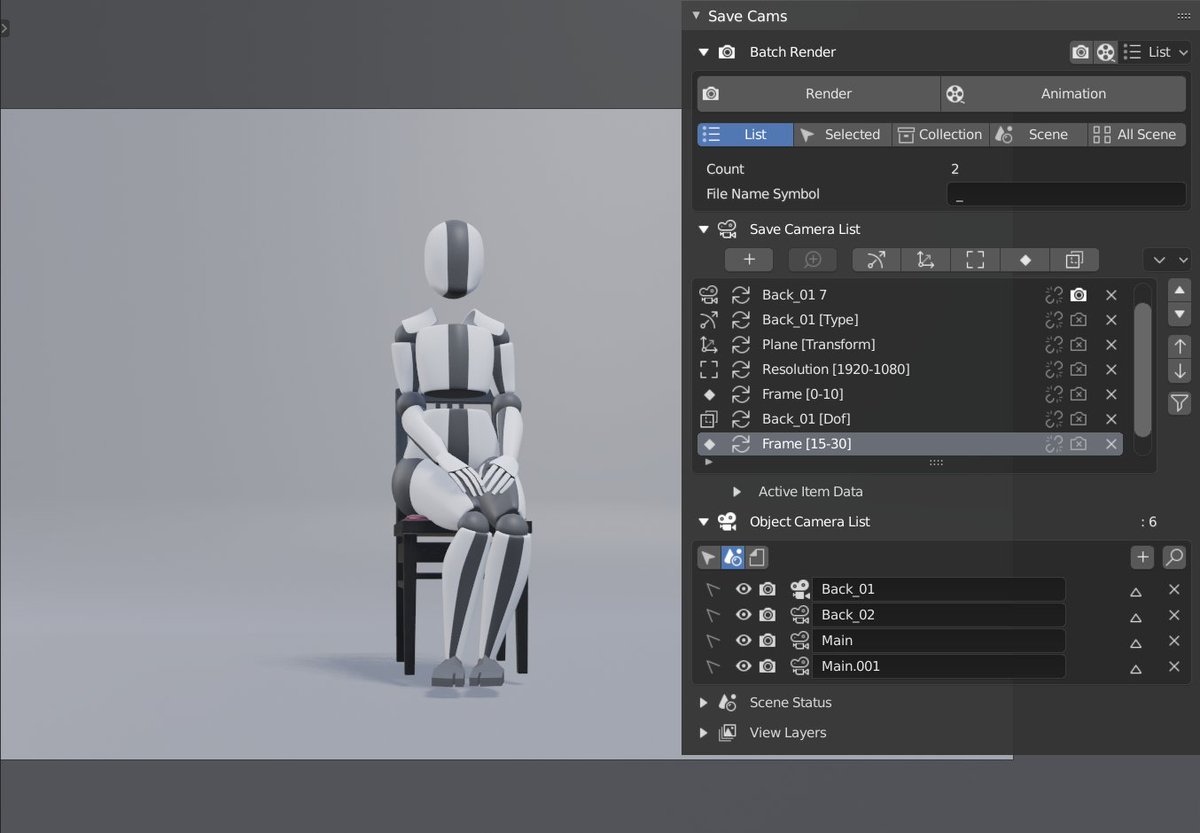The width and height of the screenshot is (1200, 833).
Task: Toggle still camera mode in Batch Render header
Action: pos(1081,52)
